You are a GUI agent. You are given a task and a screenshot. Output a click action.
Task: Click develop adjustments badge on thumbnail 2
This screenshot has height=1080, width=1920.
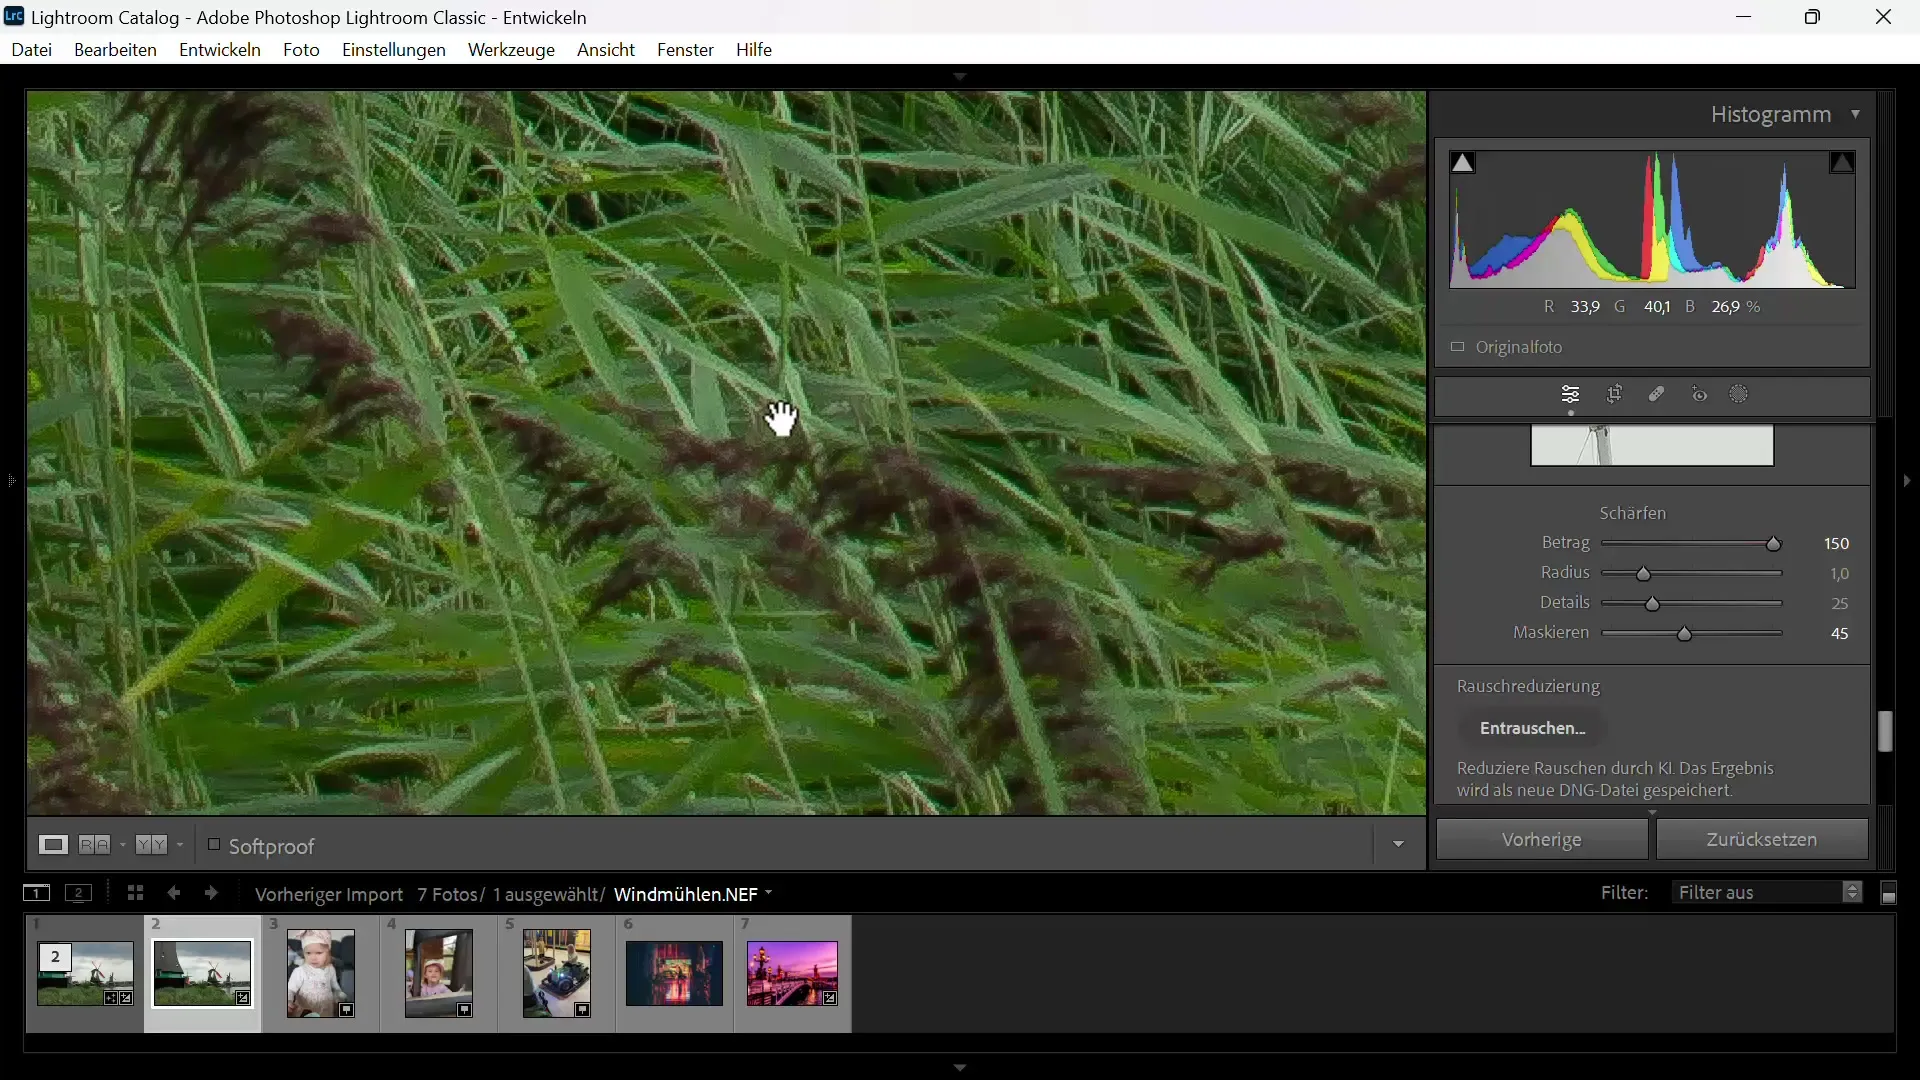243,998
